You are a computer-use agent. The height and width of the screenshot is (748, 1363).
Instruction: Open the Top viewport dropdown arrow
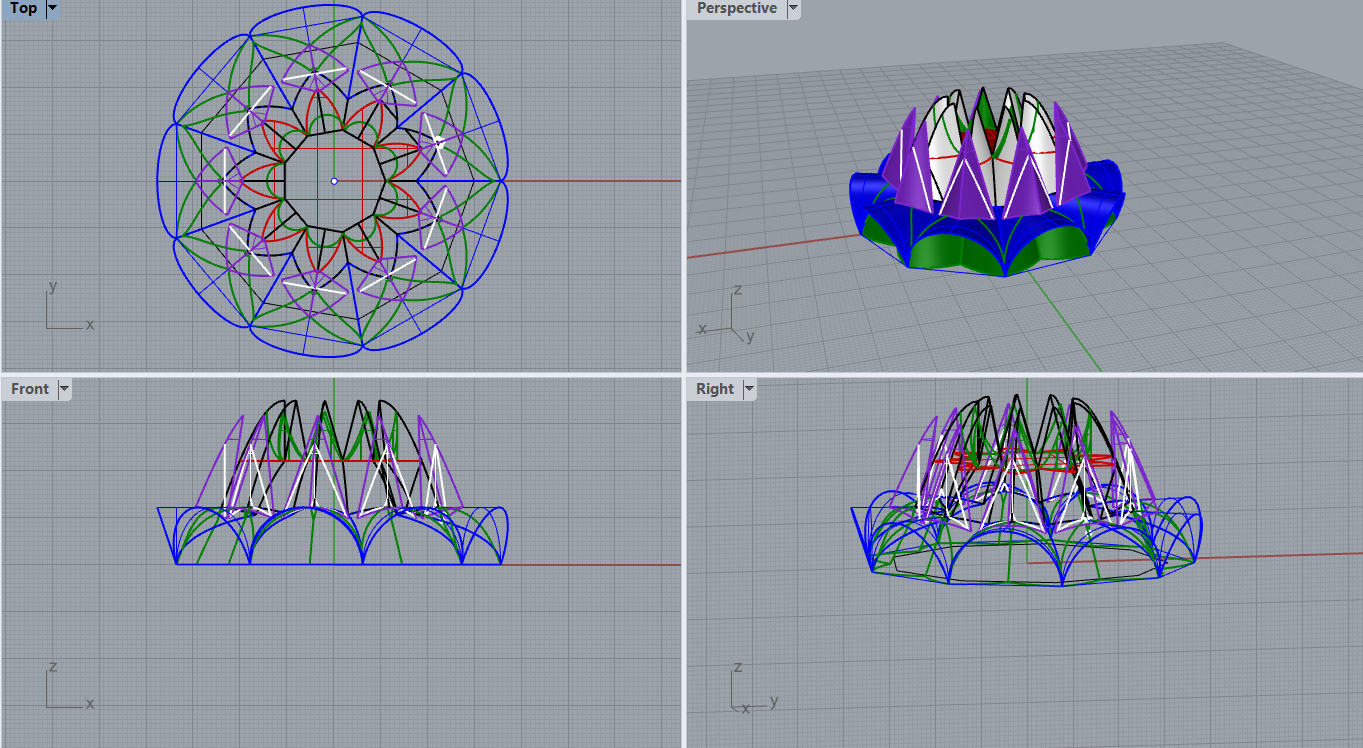click(x=52, y=8)
